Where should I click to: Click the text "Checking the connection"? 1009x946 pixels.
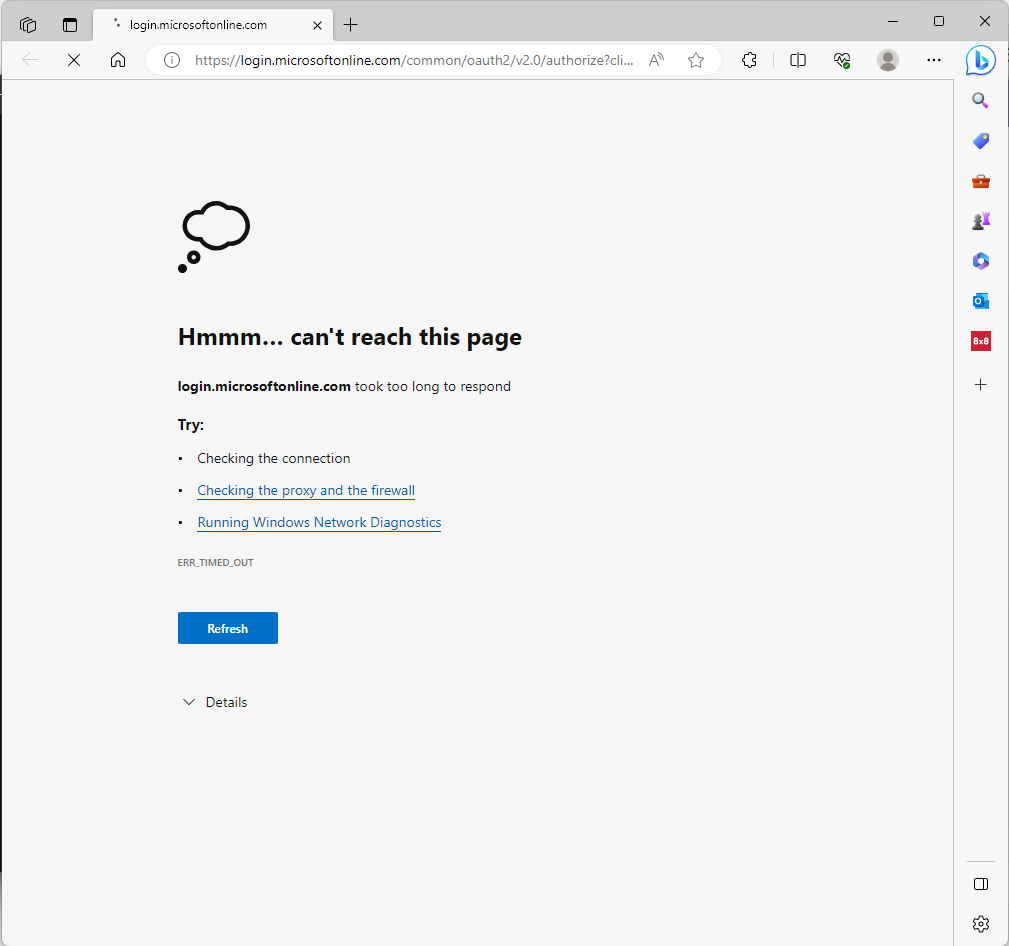click(273, 458)
